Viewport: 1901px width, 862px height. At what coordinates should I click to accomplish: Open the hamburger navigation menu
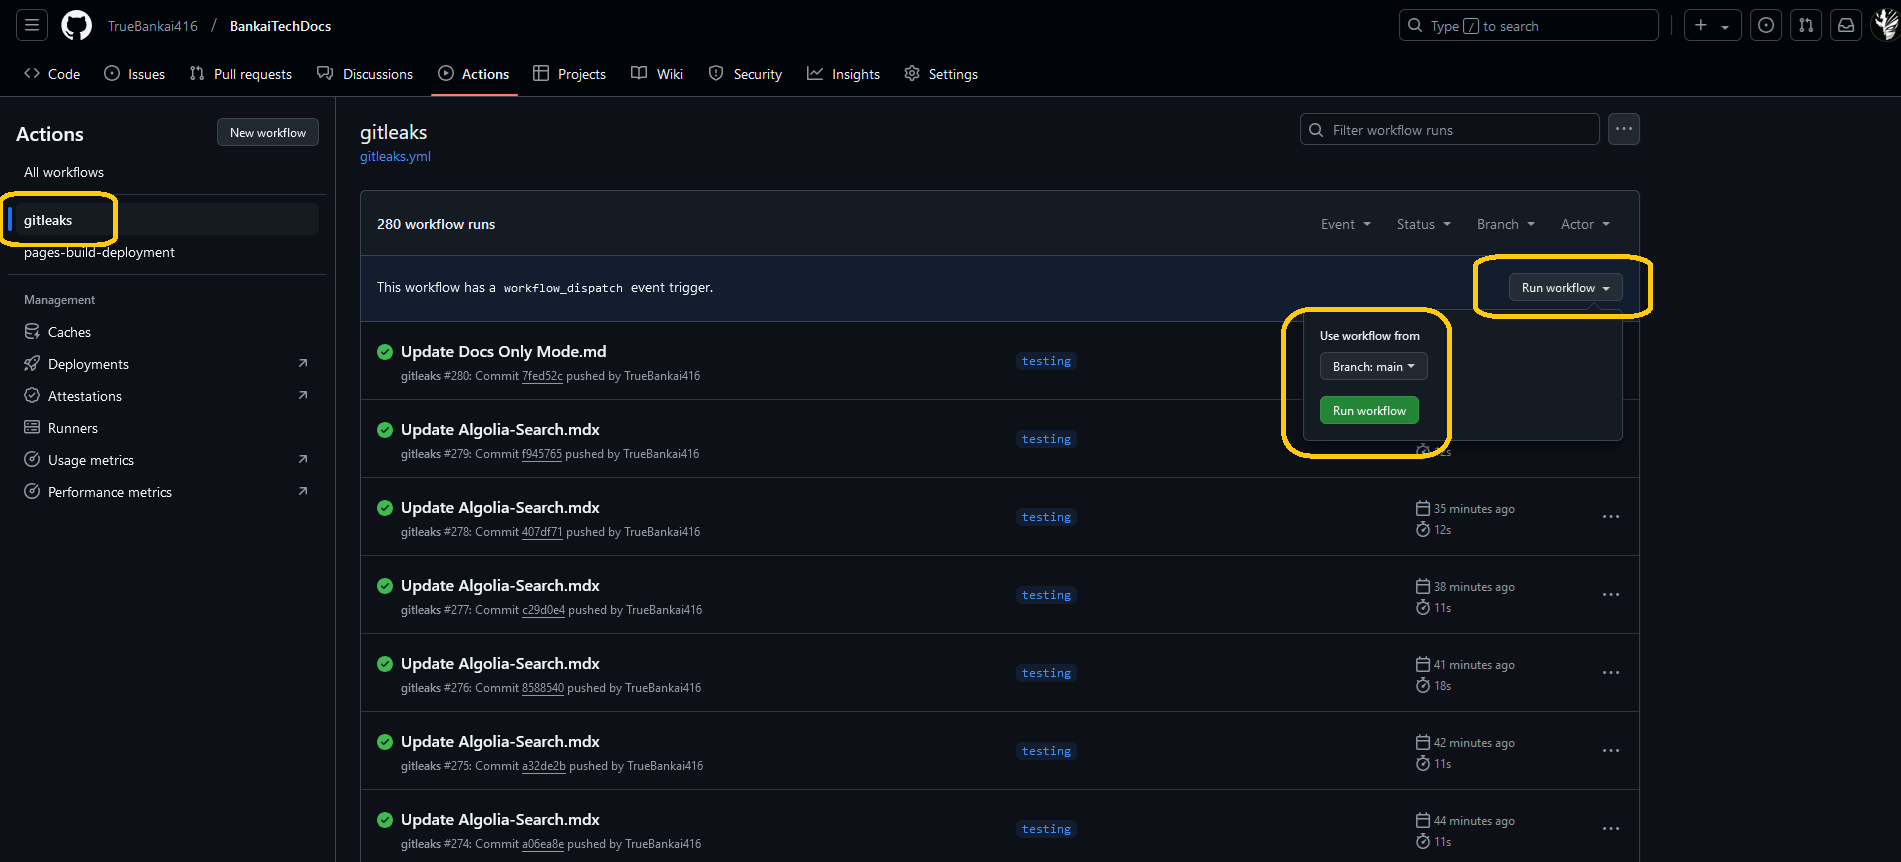pos(32,26)
